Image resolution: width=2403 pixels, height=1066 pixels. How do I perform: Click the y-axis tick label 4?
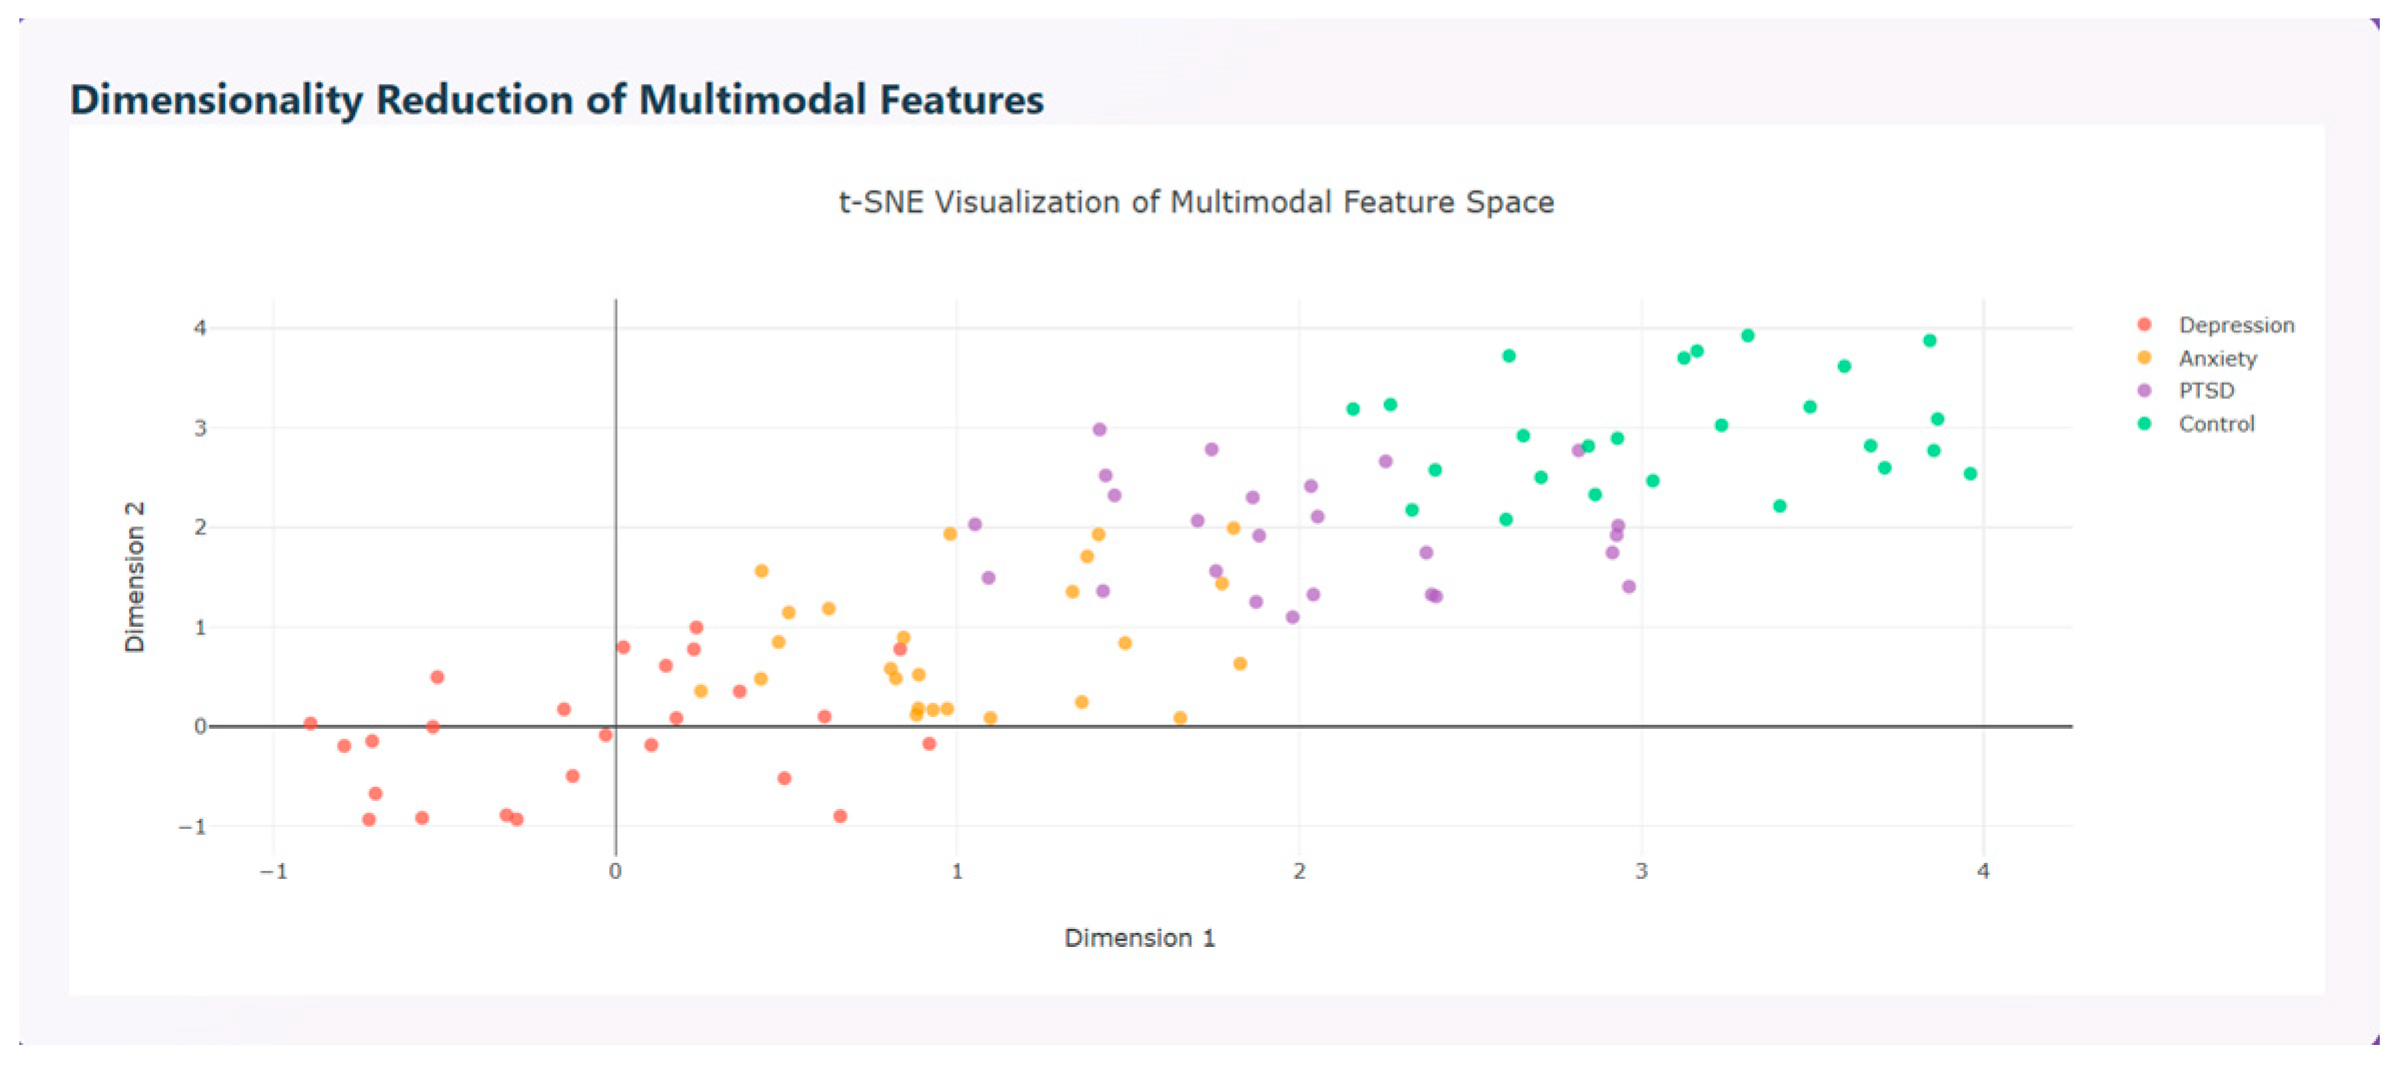(x=200, y=328)
